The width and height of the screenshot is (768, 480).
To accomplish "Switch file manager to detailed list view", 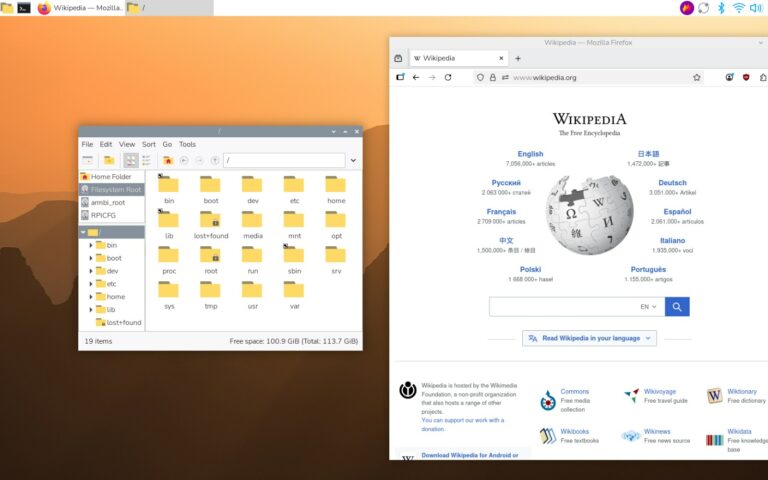I will [146, 160].
